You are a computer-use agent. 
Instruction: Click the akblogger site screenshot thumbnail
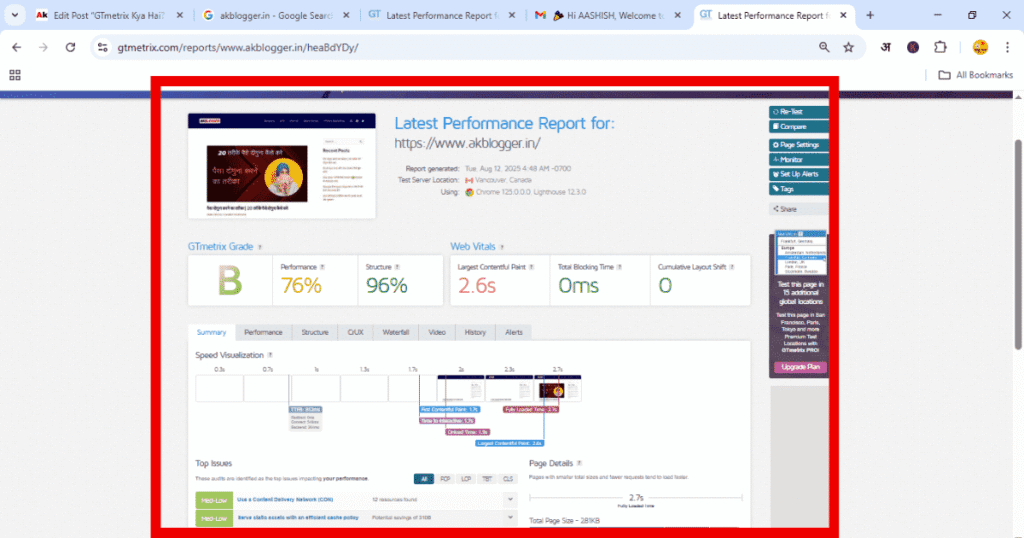click(x=281, y=166)
